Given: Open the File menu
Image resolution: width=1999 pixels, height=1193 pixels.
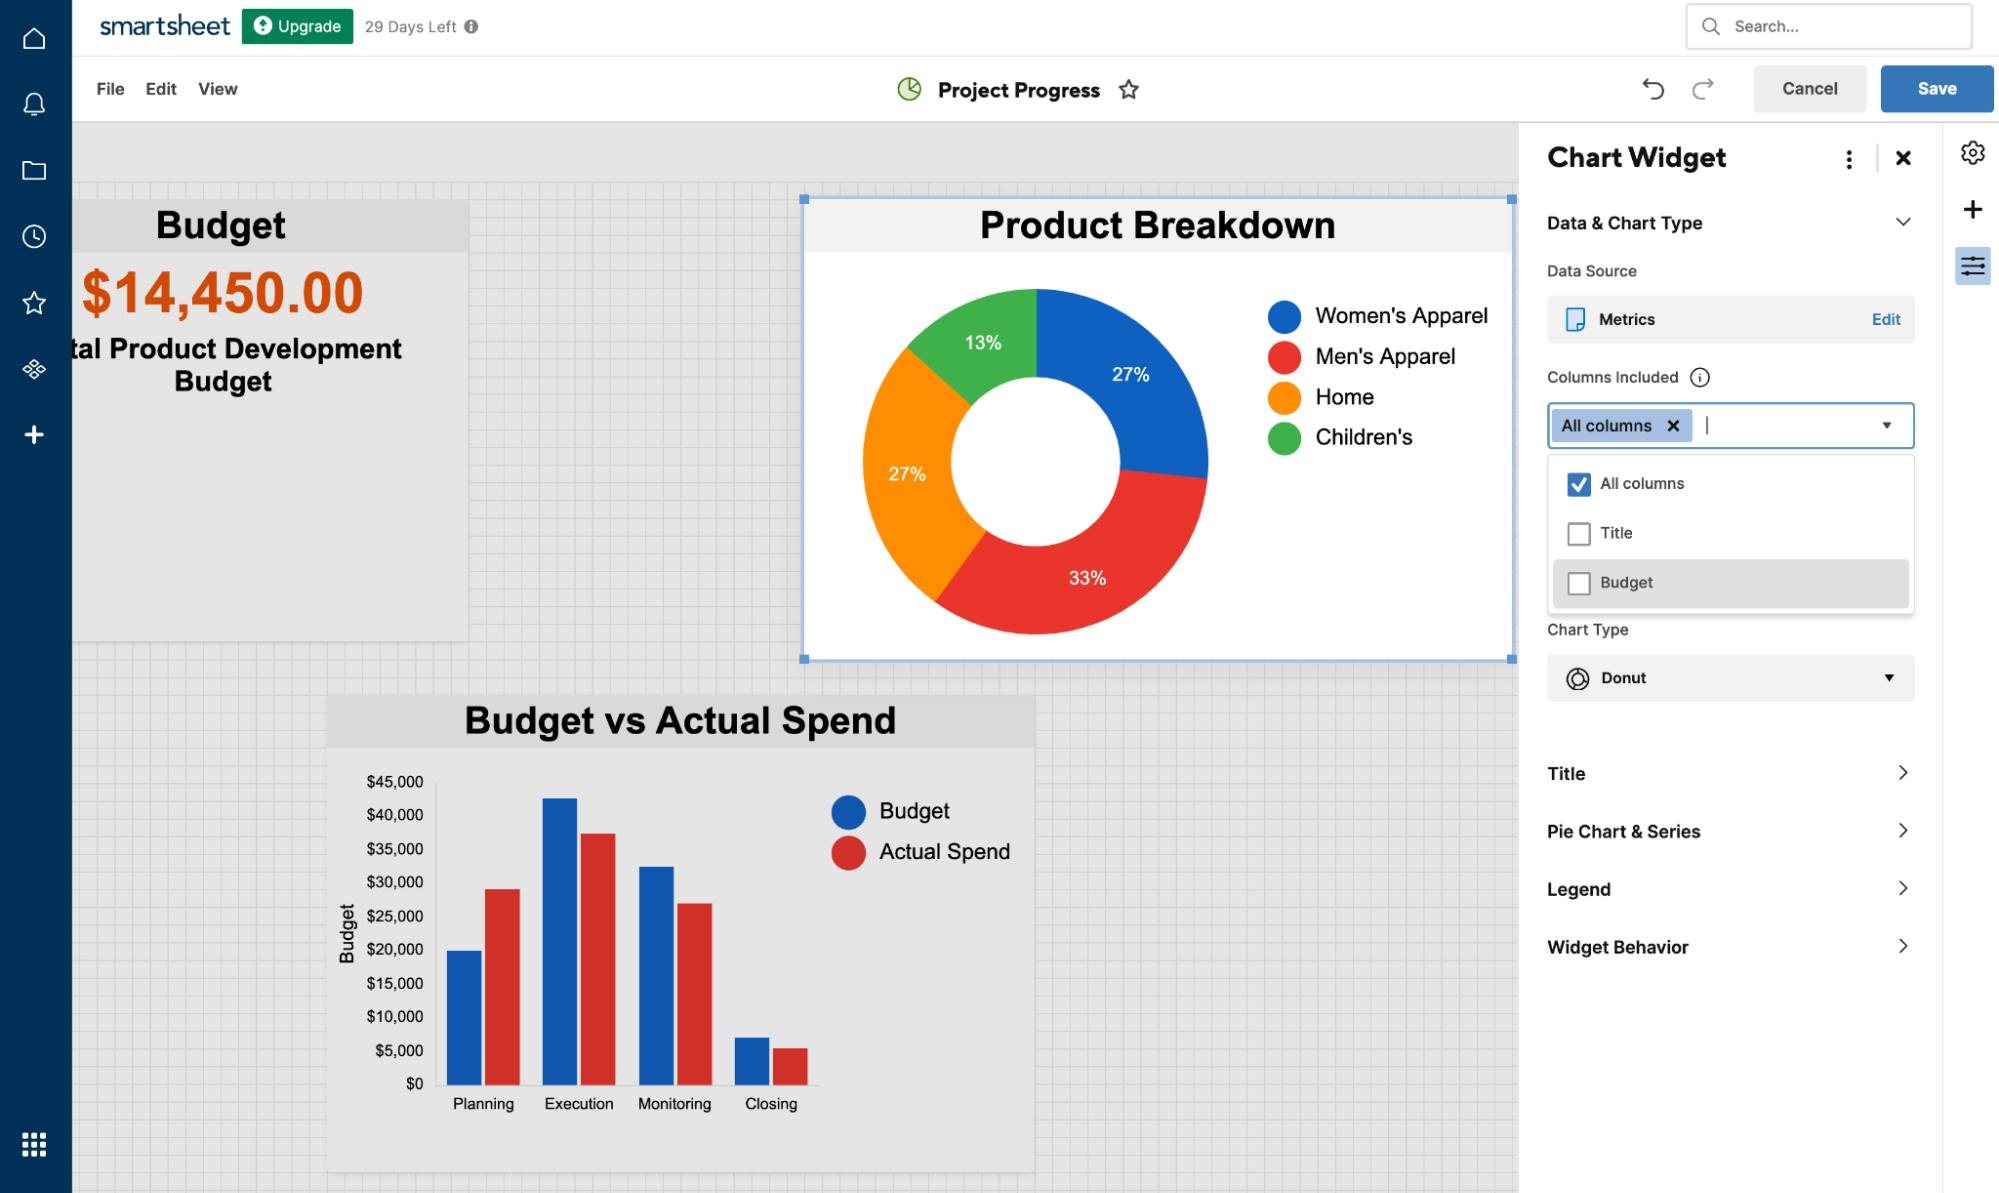Looking at the screenshot, I should click(110, 89).
